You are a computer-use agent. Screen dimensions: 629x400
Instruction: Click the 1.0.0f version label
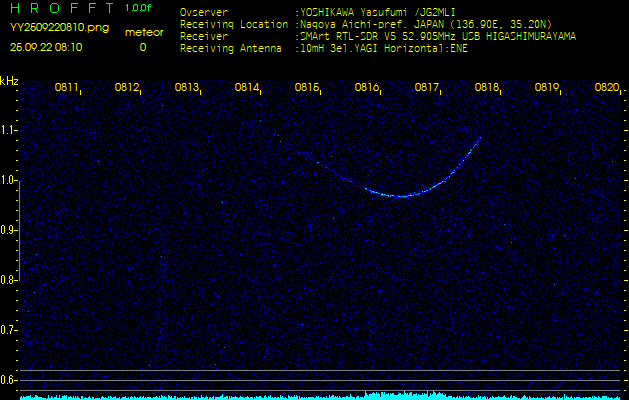[x=139, y=8]
